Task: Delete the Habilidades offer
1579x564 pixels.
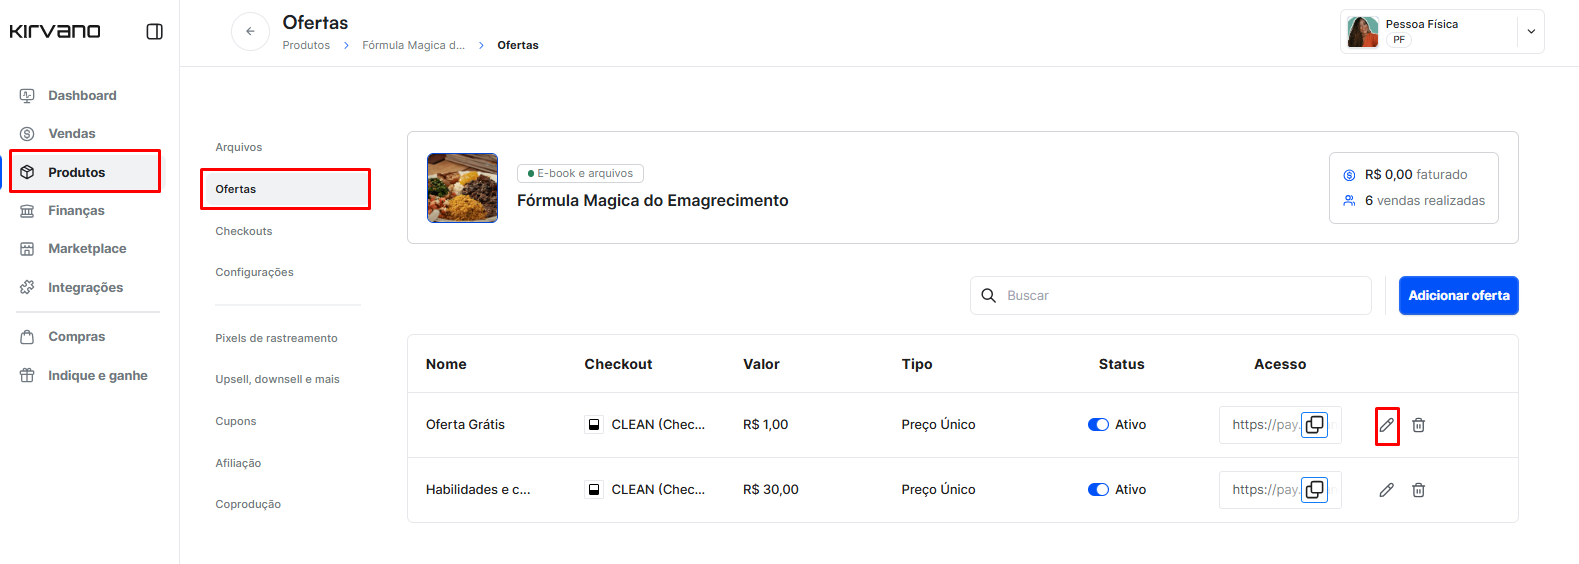Action: pyautogui.click(x=1418, y=490)
